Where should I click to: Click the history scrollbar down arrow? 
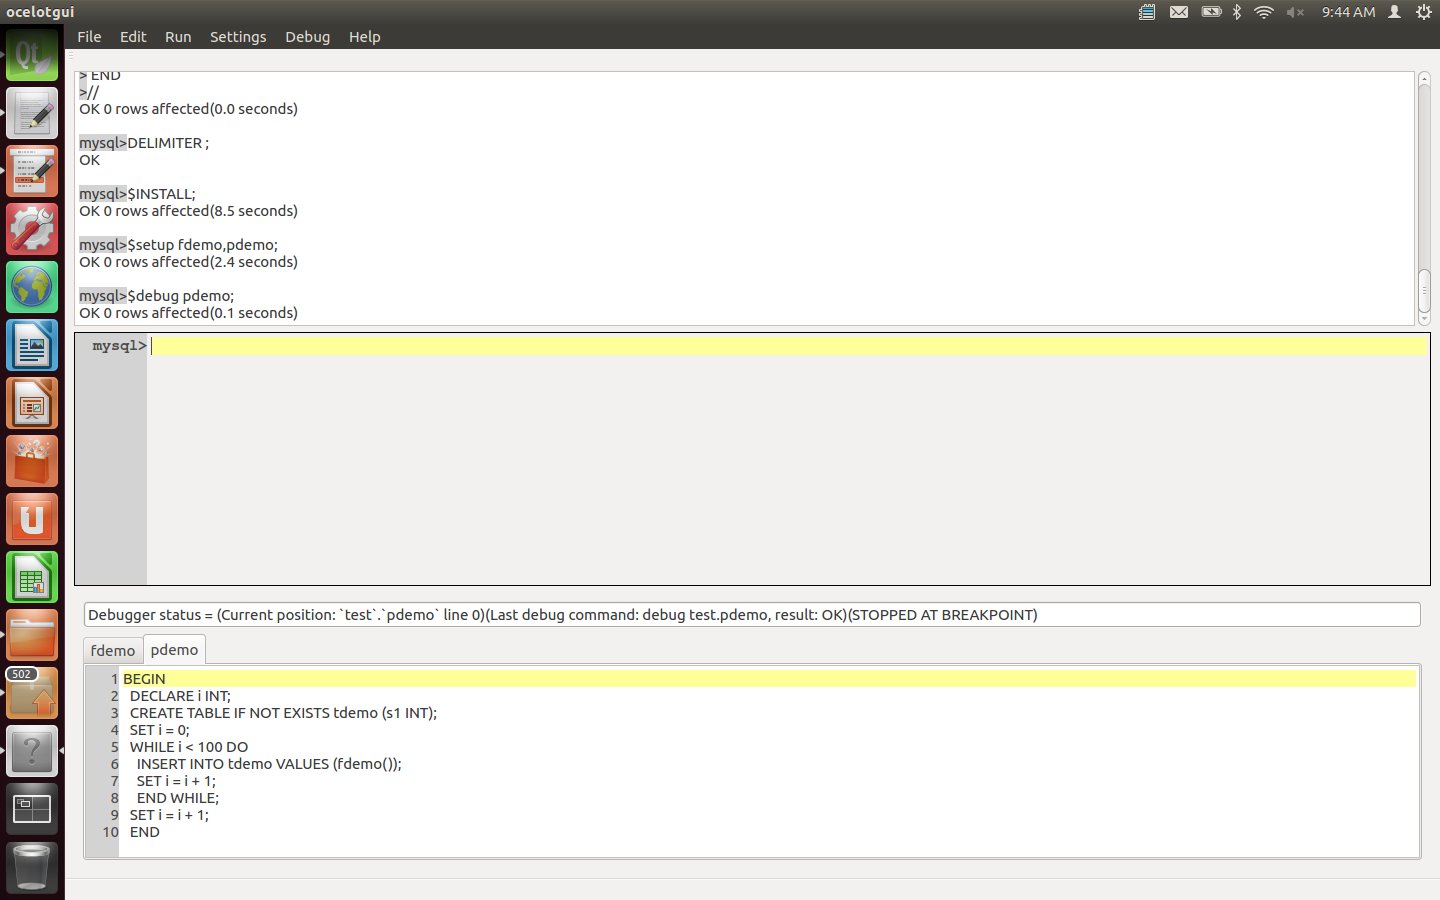coord(1424,319)
